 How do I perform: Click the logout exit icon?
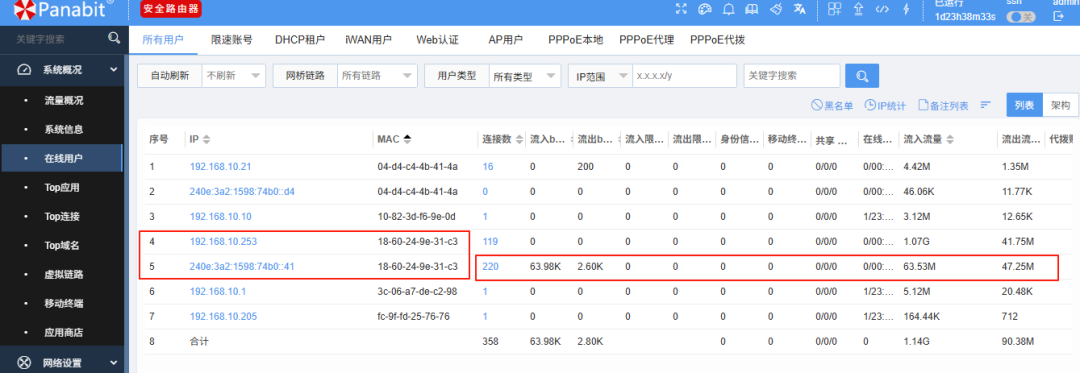[x=1059, y=17]
